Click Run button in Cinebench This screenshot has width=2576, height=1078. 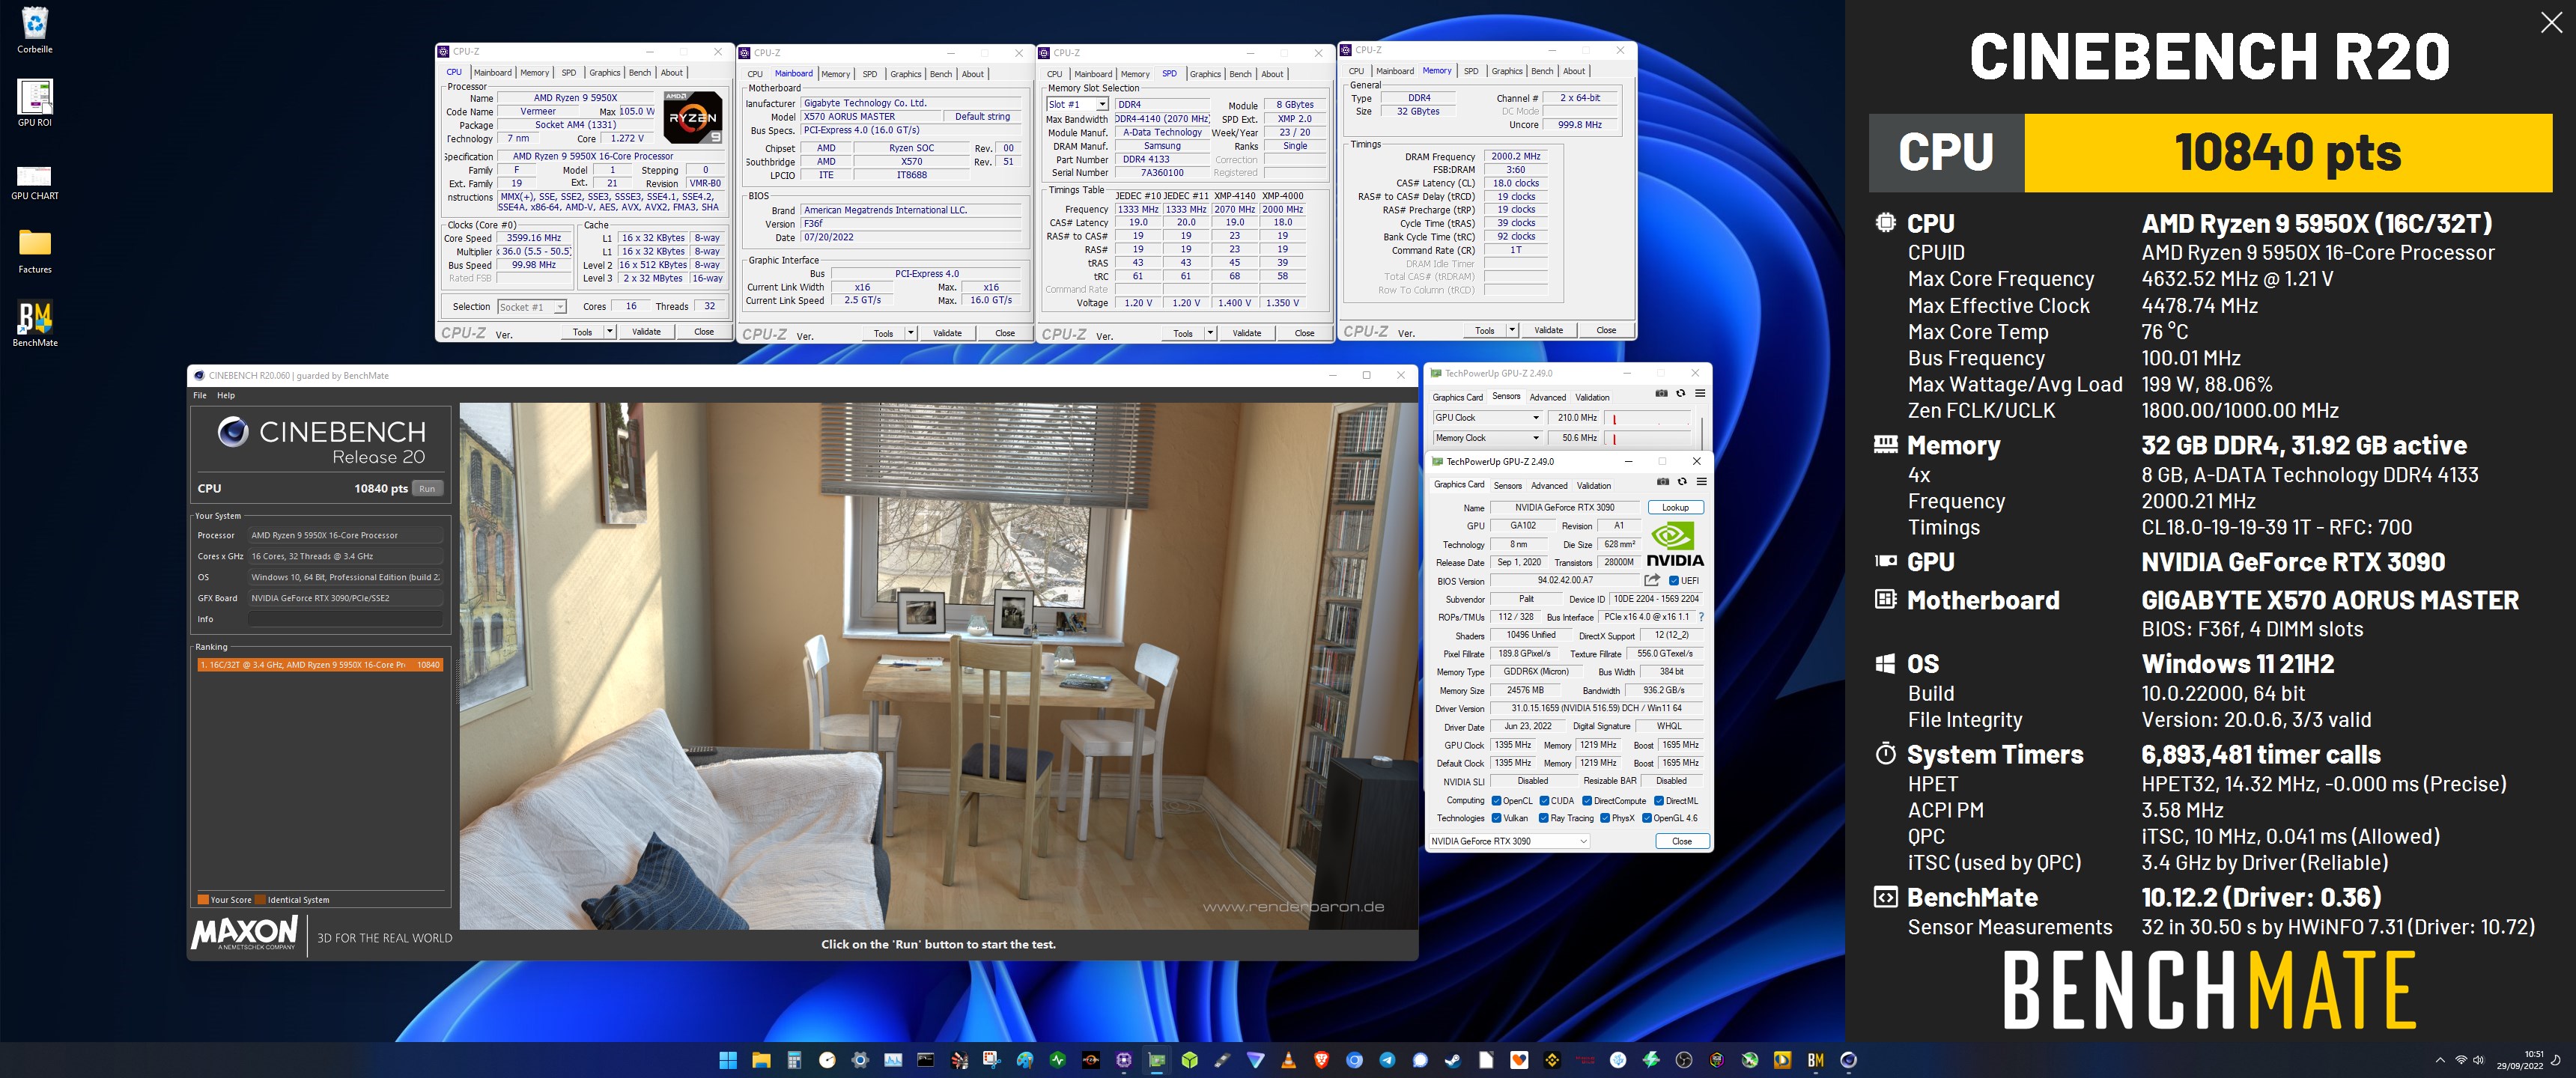(x=427, y=489)
